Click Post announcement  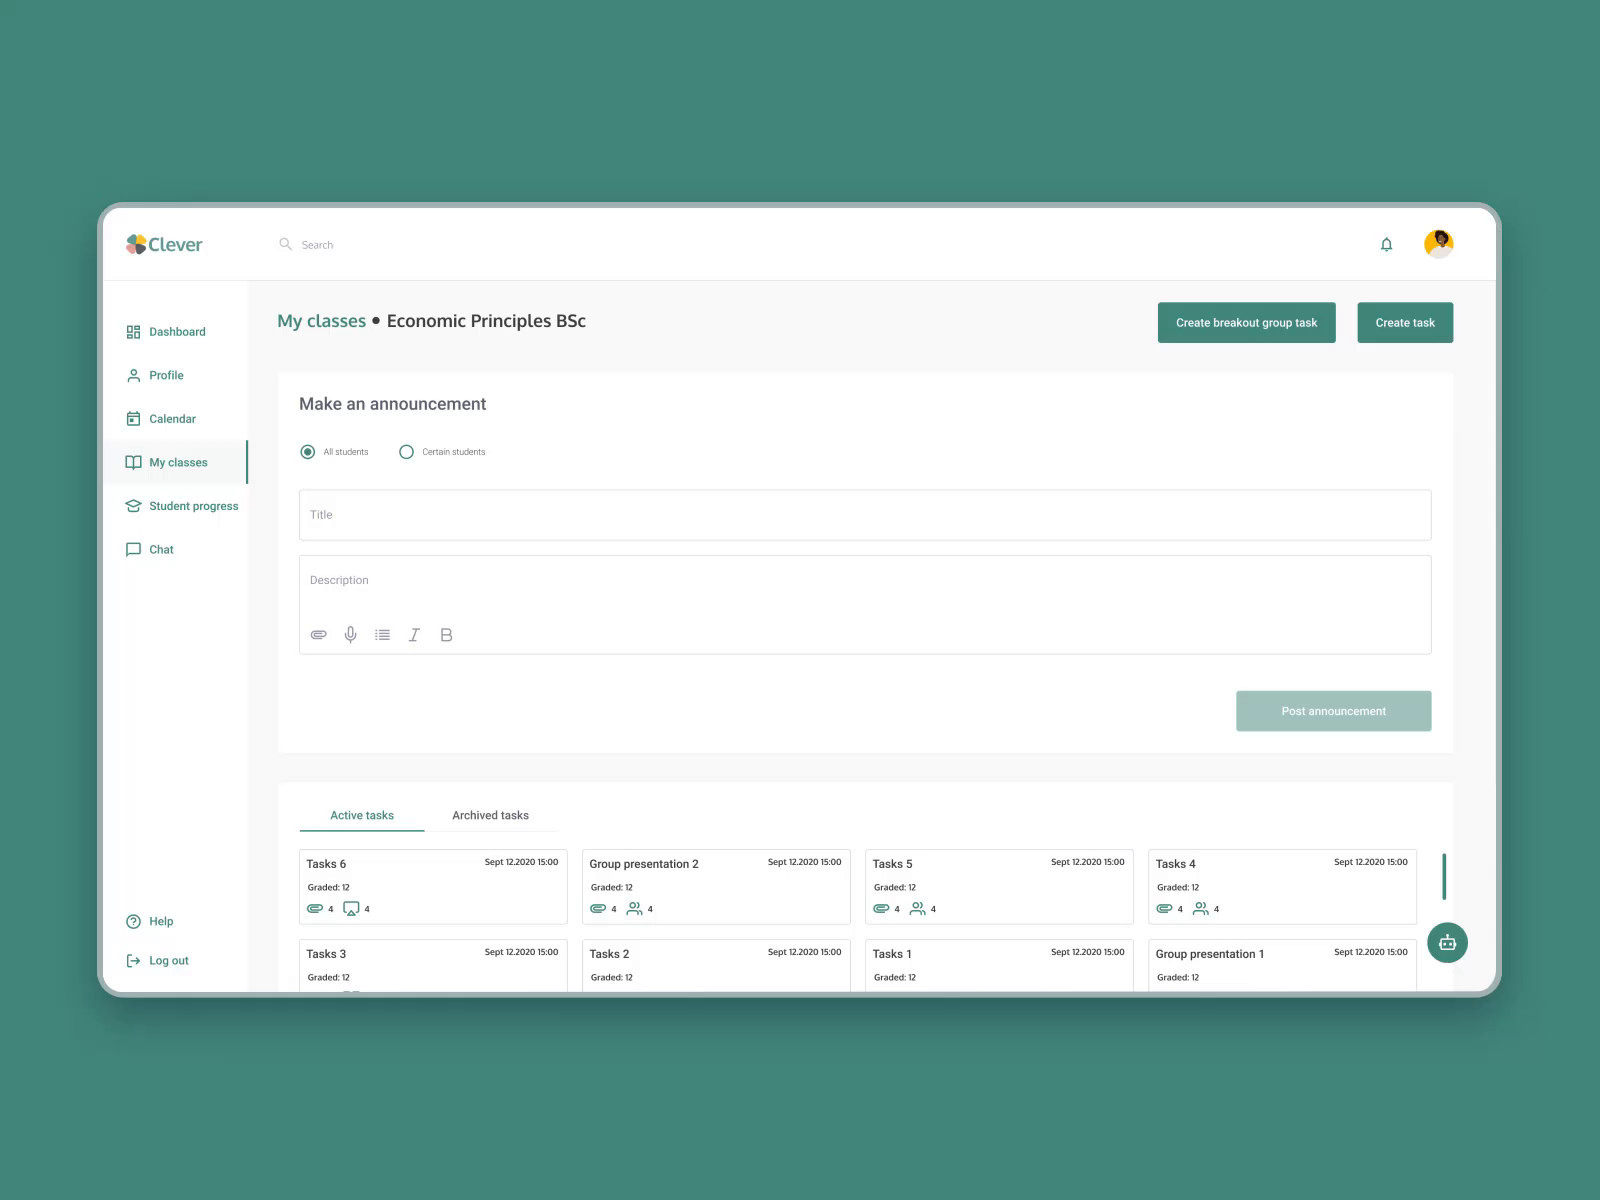(x=1333, y=711)
